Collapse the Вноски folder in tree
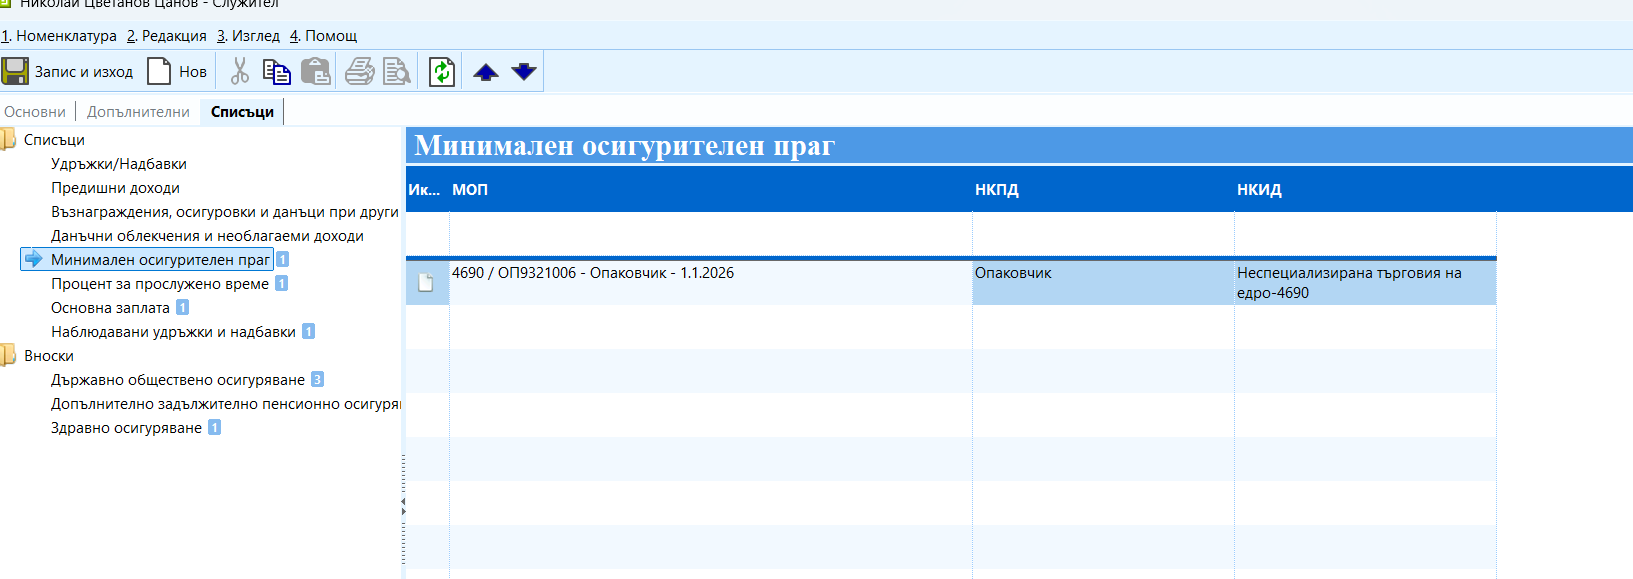 click(8, 356)
